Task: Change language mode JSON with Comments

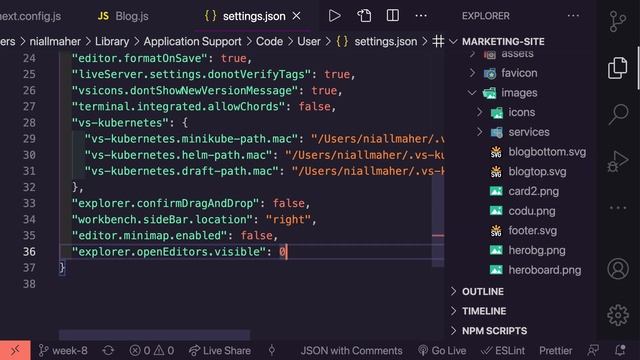Action: point(351,351)
